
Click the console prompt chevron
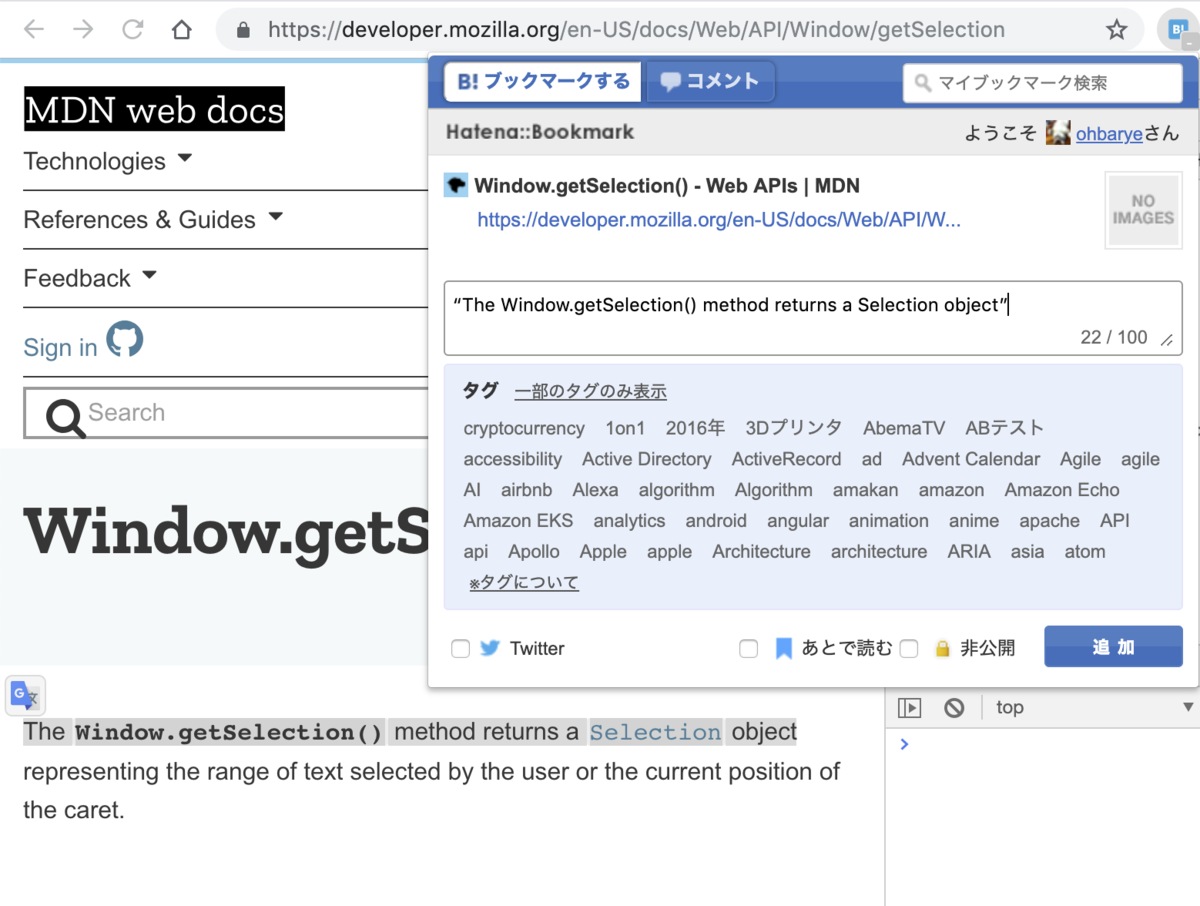(x=904, y=744)
